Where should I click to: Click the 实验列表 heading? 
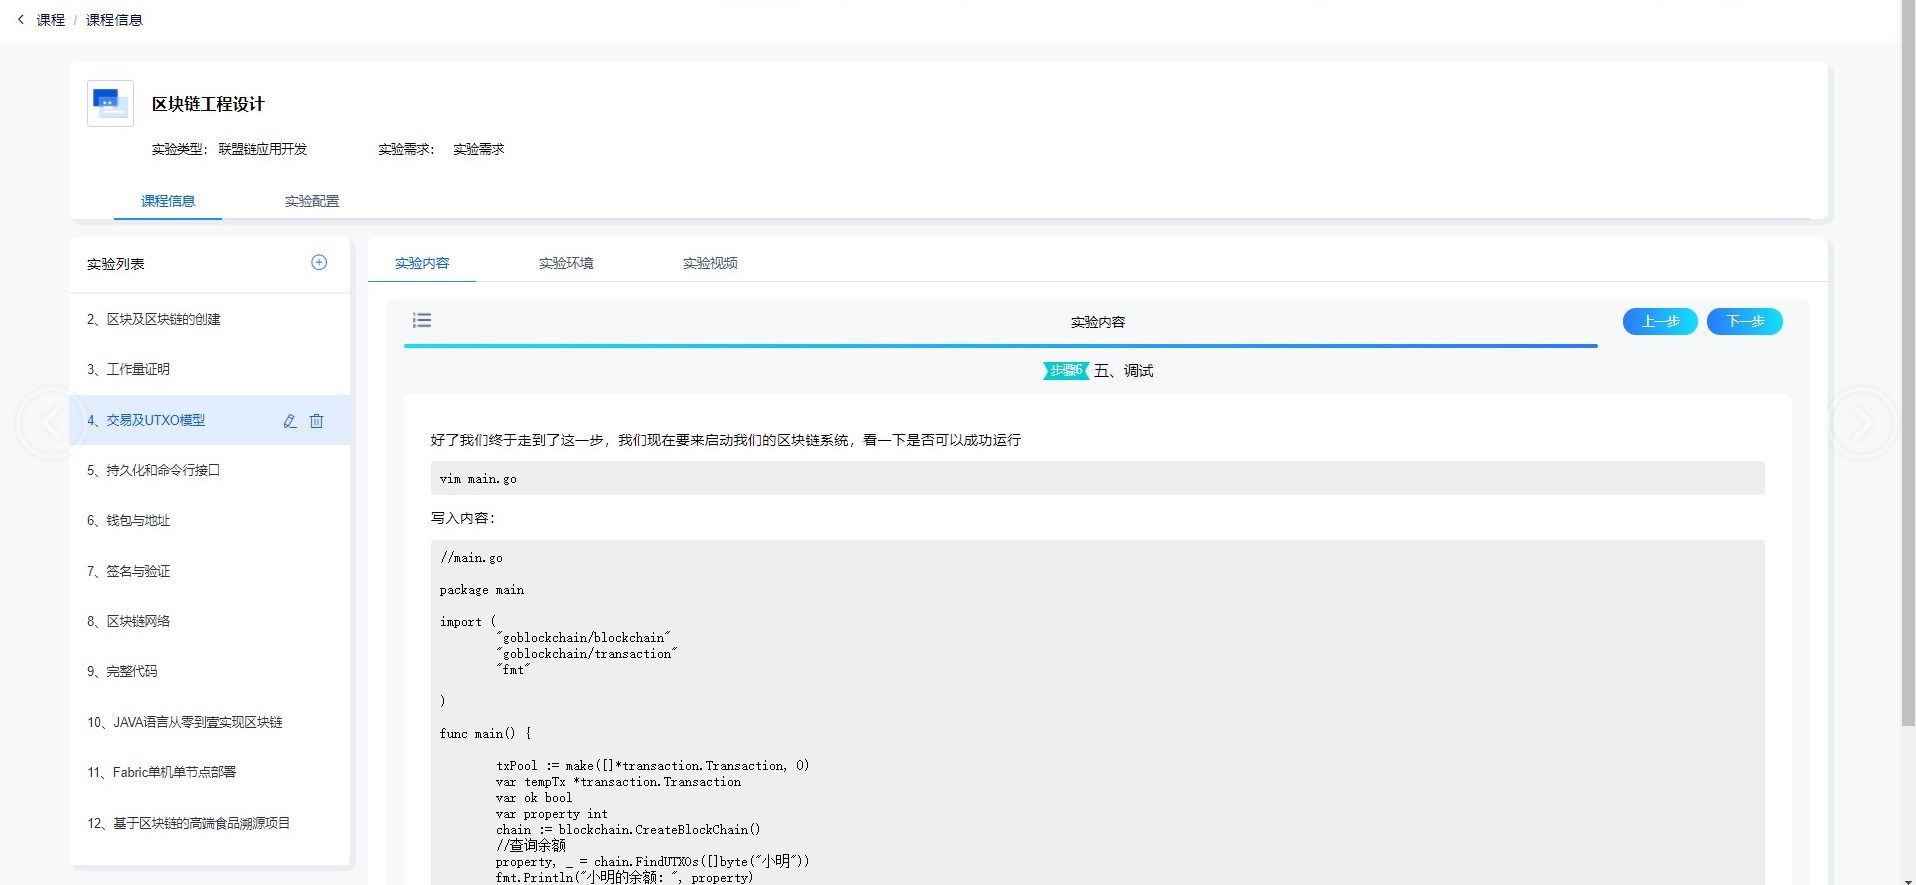tap(116, 264)
